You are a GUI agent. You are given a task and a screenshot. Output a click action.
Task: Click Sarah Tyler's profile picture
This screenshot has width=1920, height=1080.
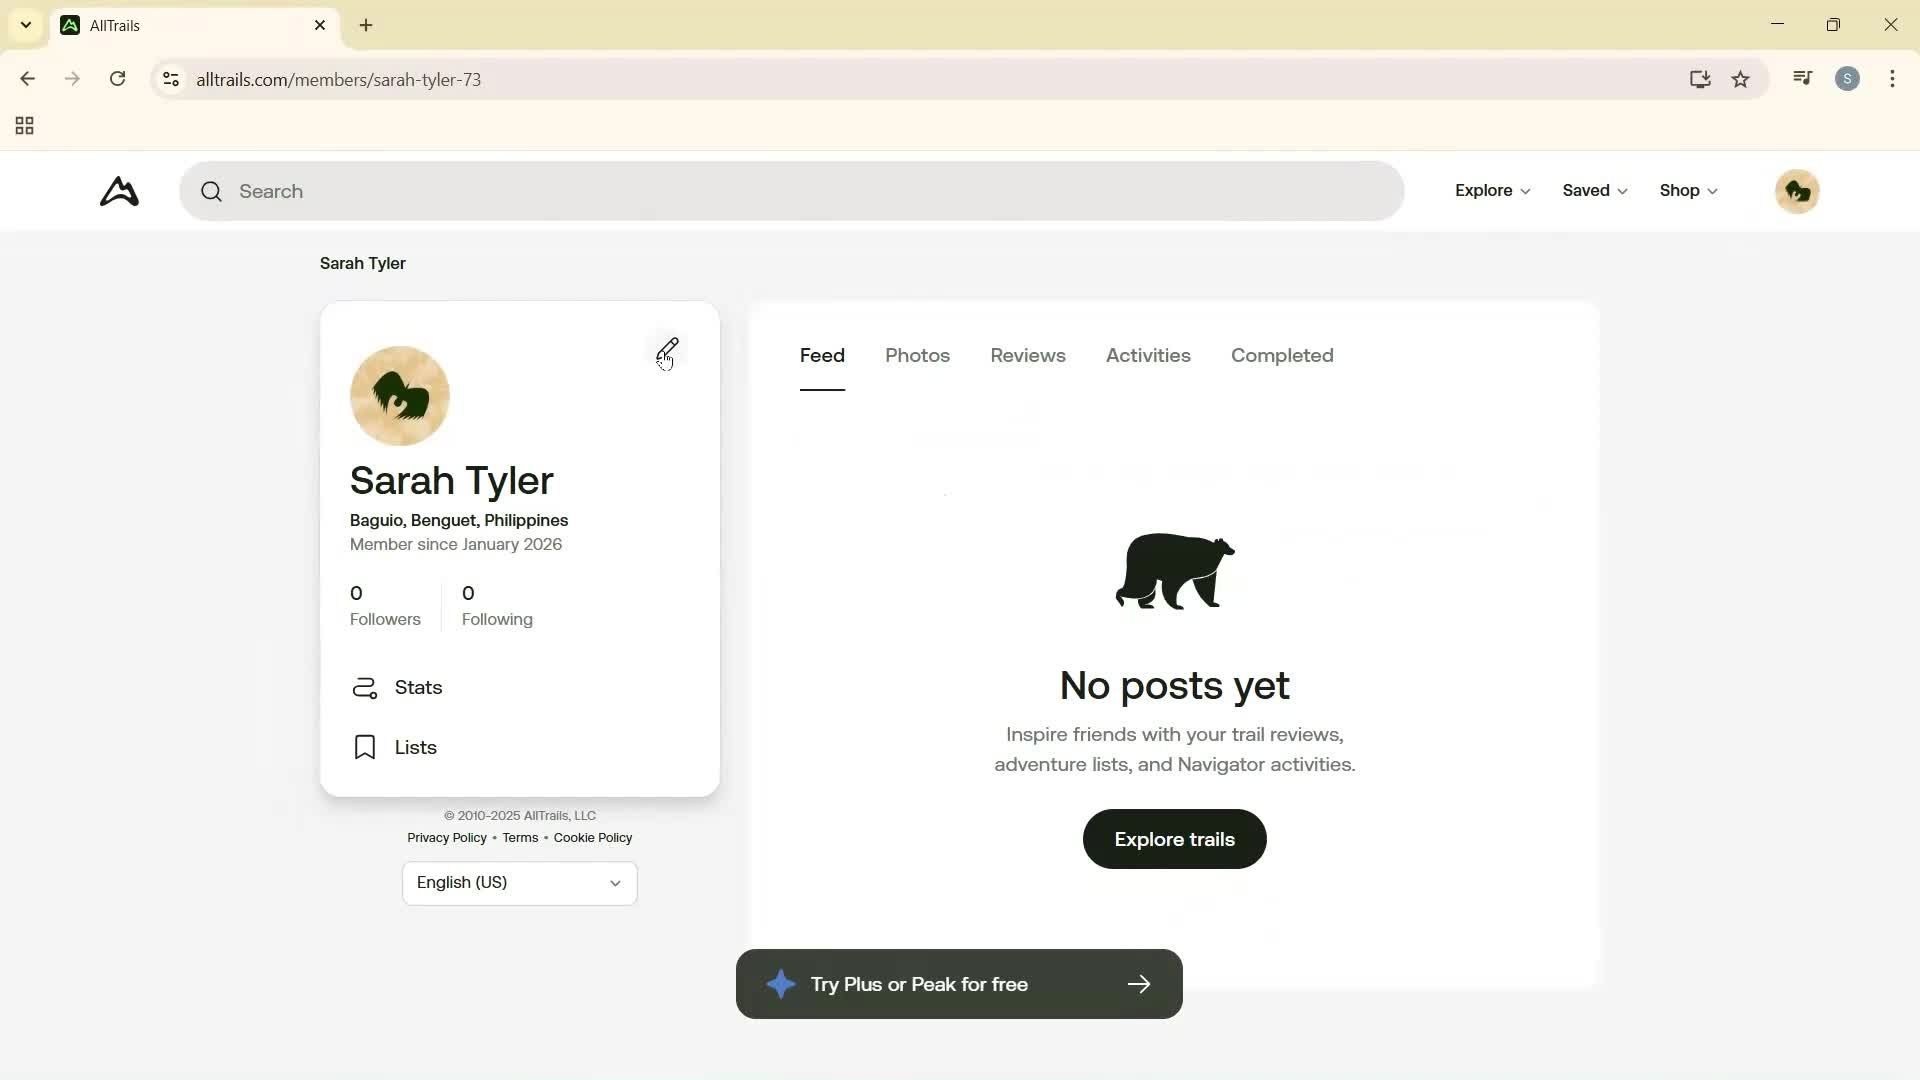click(x=399, y=395)
